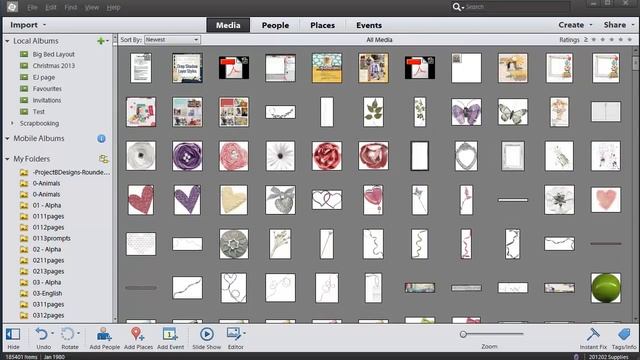Click the Mobile Albums info icon
The height and width of the screenshot is (360, 640).
[101, 139]
